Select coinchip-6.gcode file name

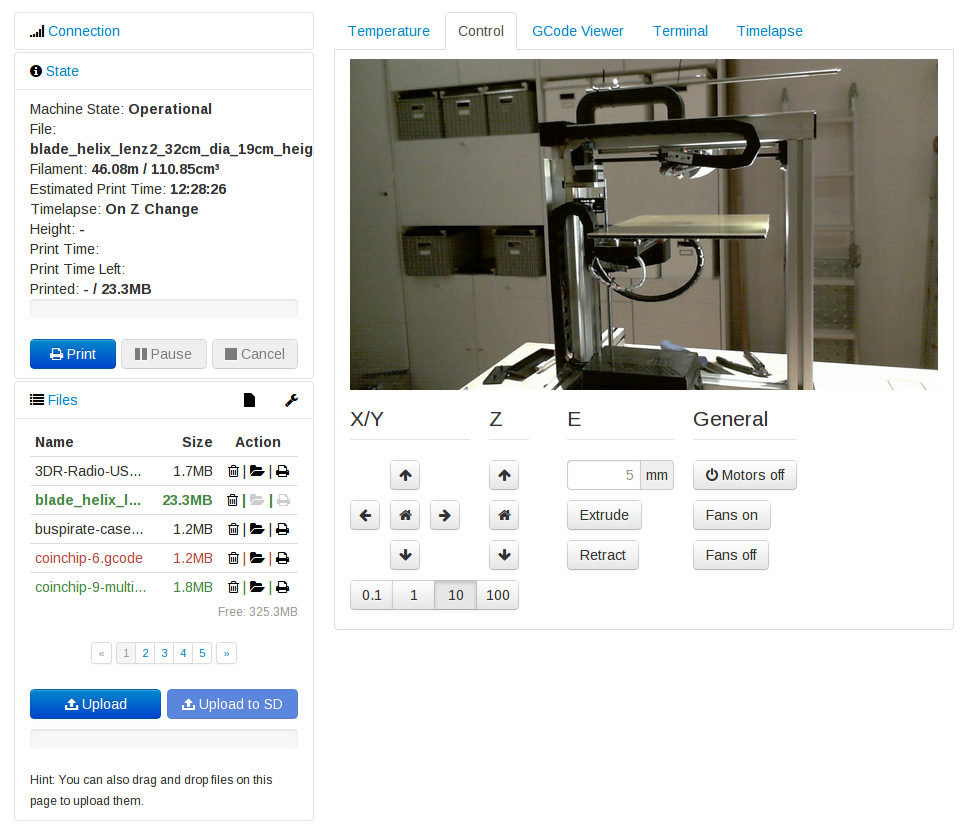coord(89,558)
